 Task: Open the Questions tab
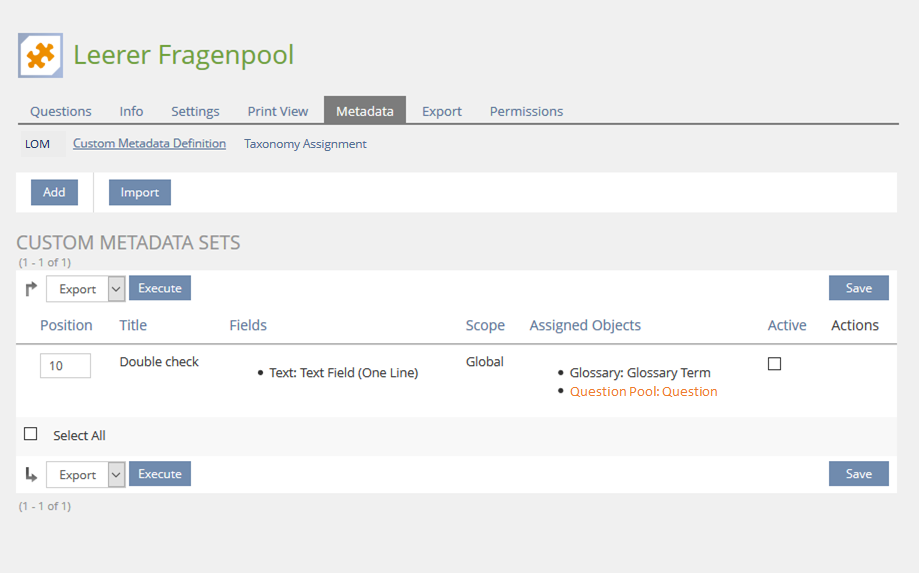tap(61, 111)
